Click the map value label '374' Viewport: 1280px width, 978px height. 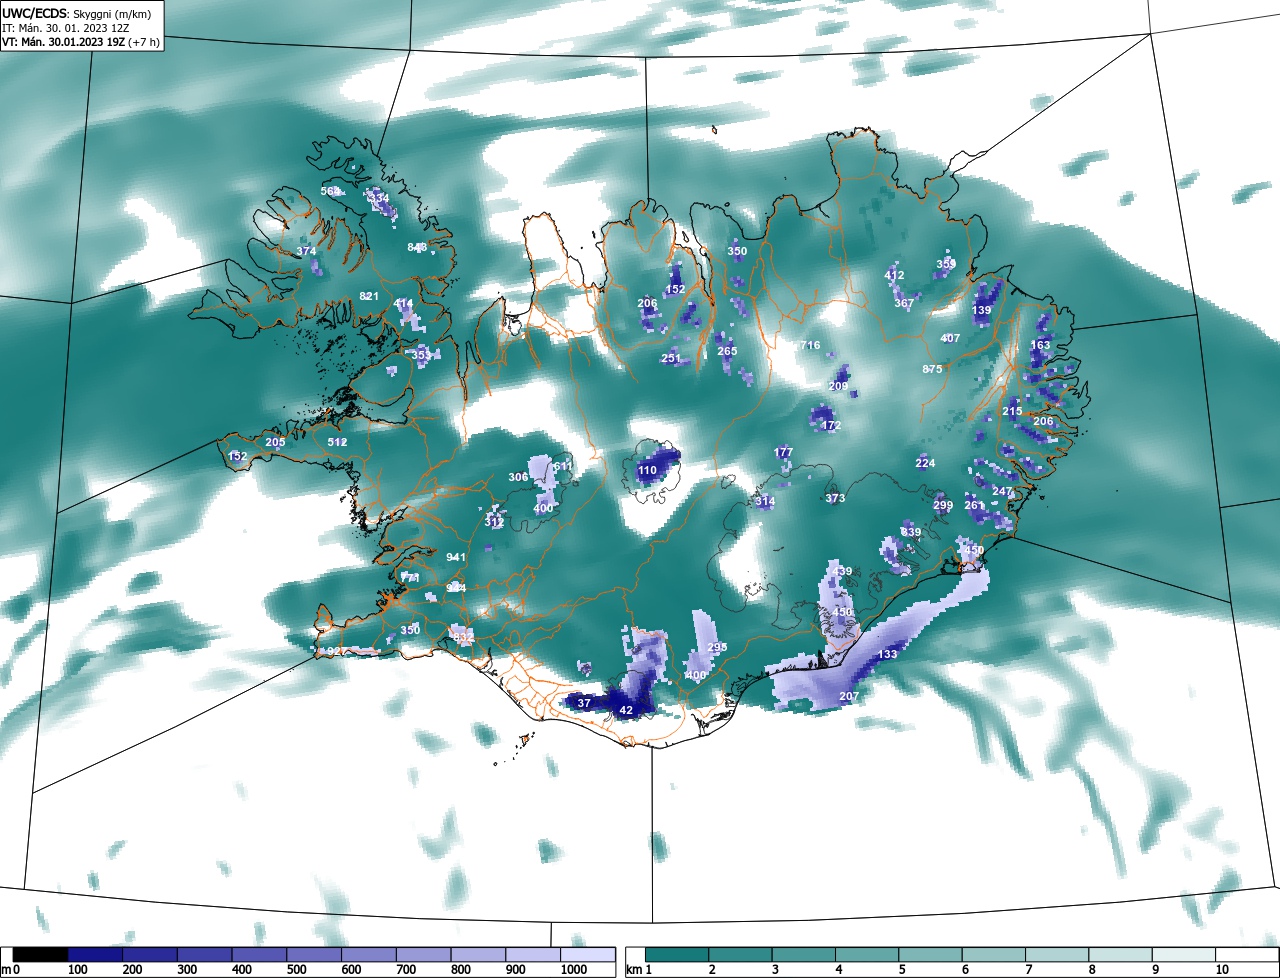tap(307, 251)
